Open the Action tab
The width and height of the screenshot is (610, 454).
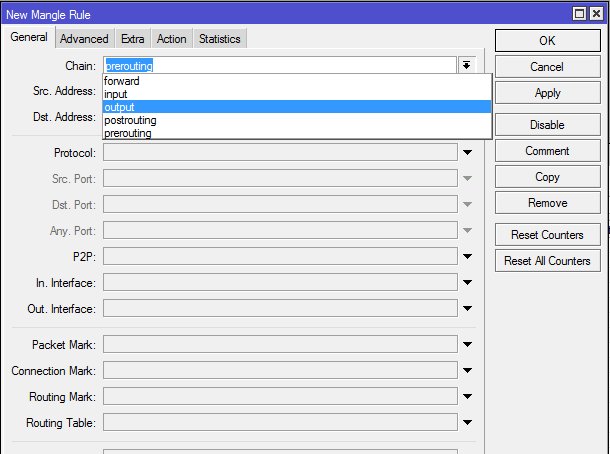(171, 39)
